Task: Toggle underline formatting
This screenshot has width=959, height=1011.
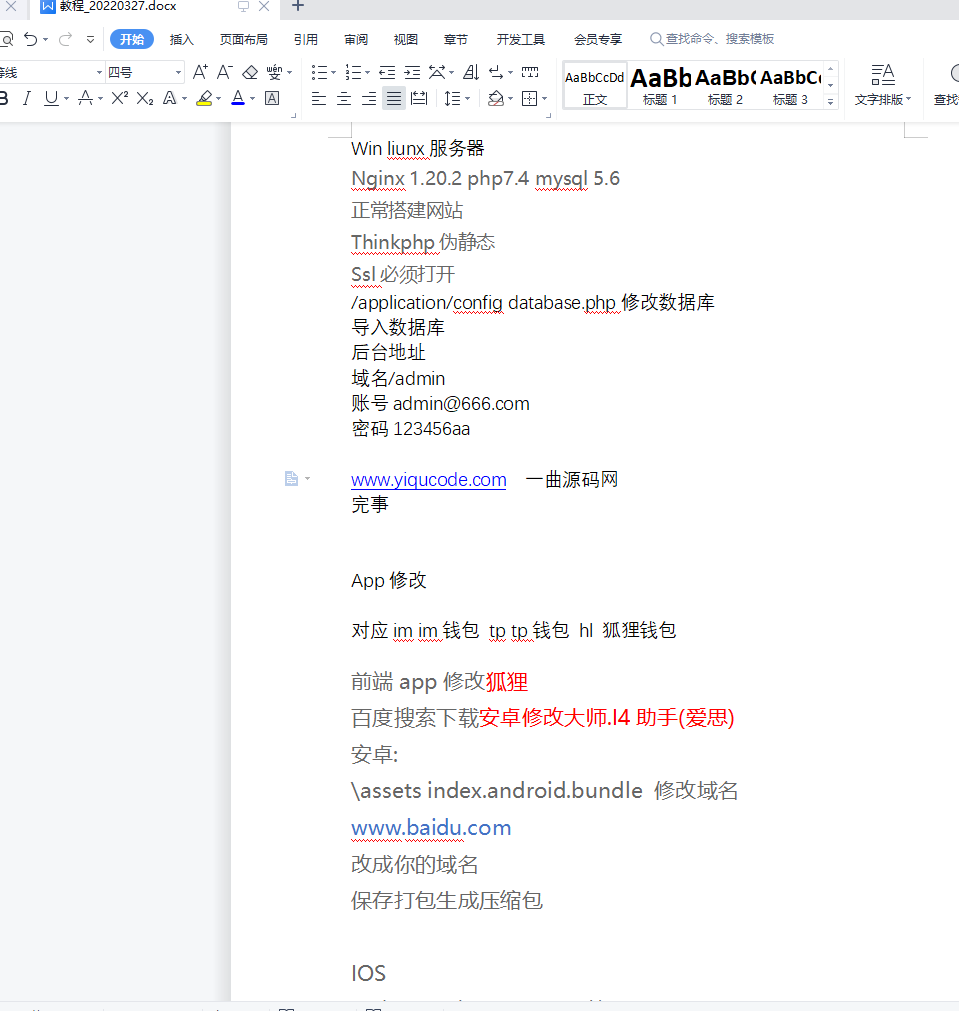Action: 51,99
